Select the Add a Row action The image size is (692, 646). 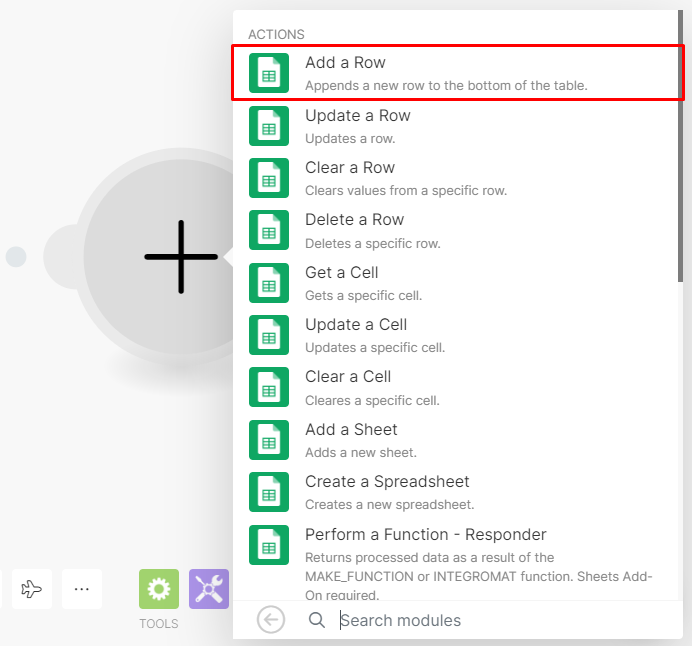(458, 73)
